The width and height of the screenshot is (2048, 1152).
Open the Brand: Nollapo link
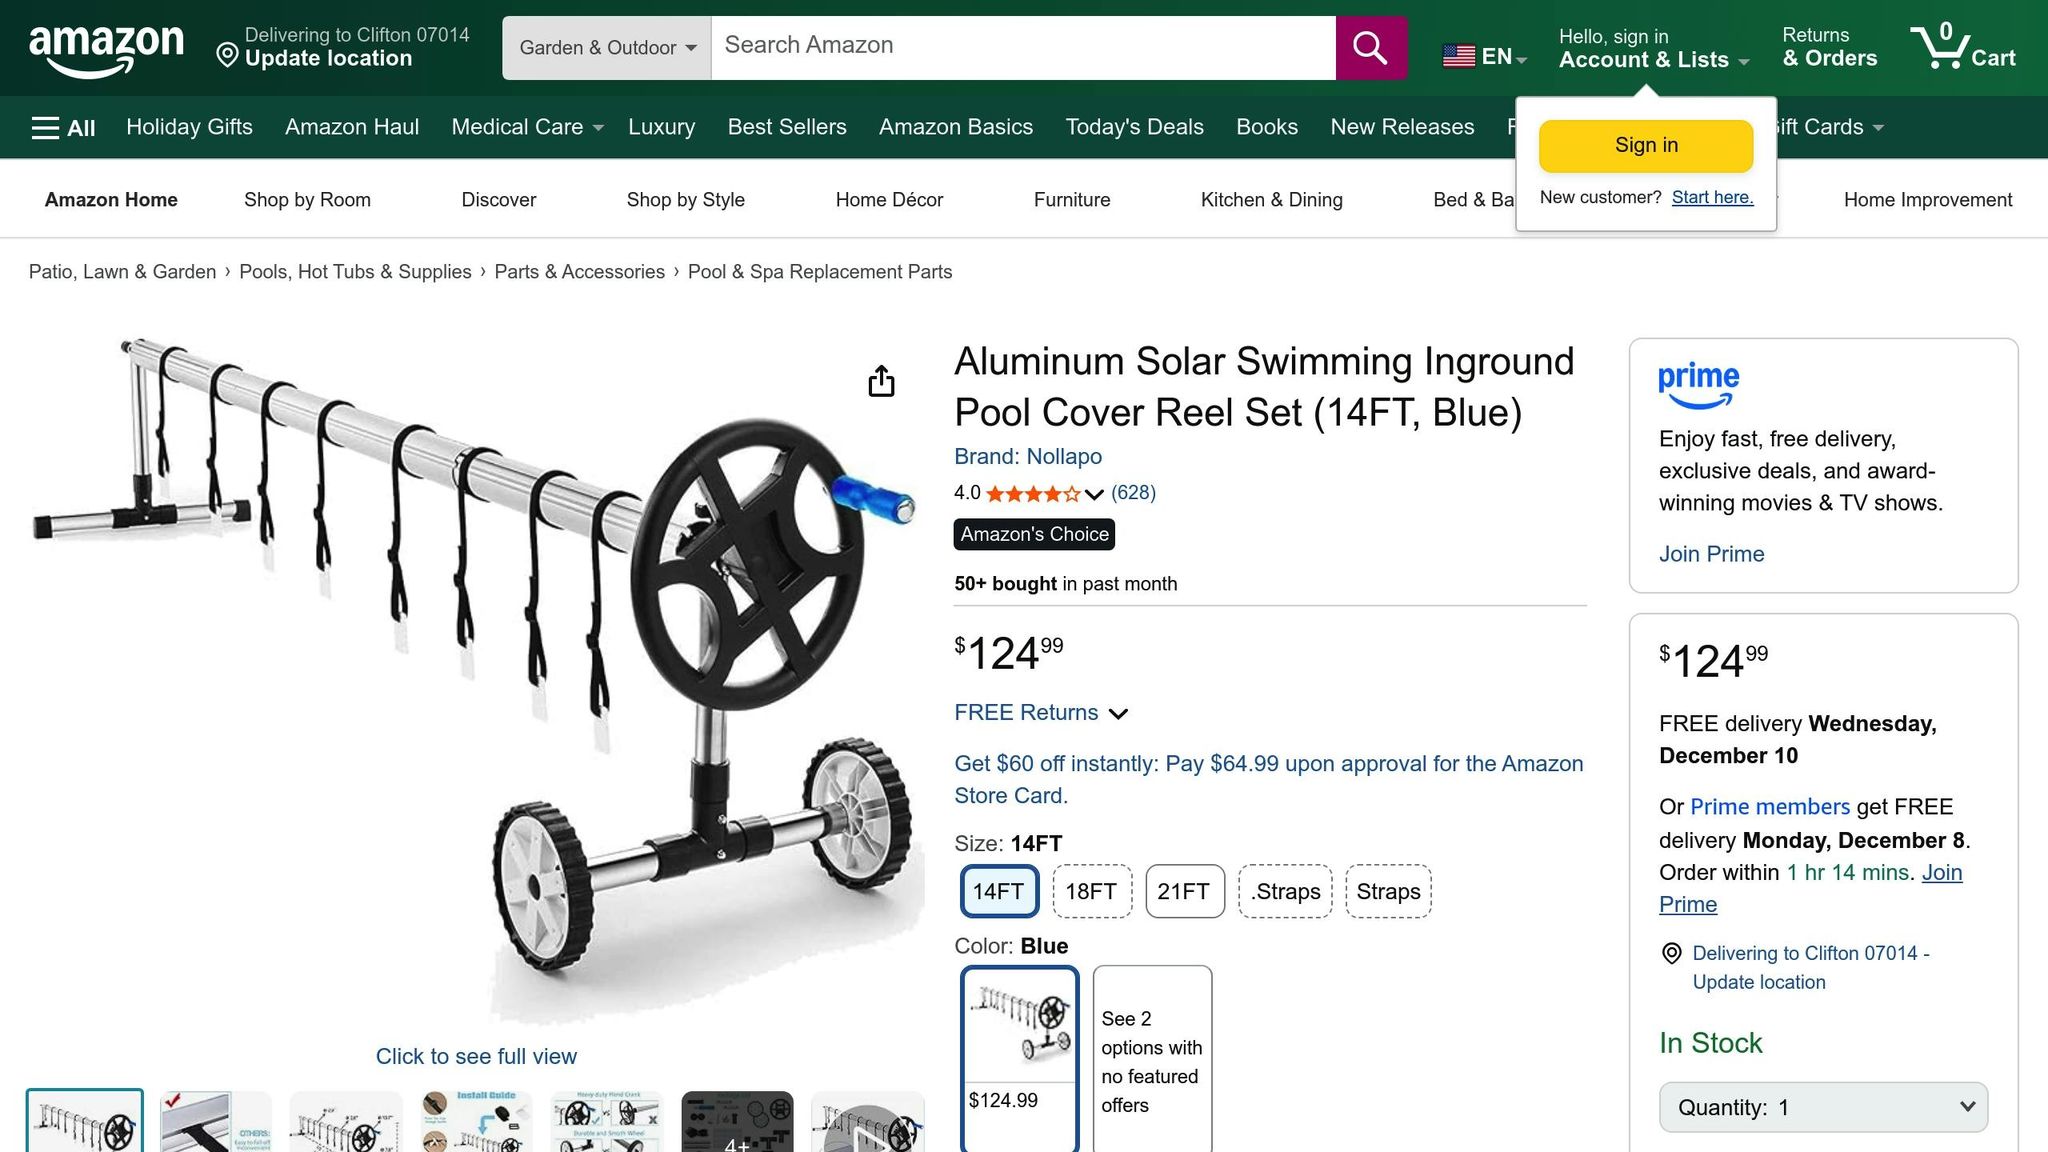coord(1027,456)
